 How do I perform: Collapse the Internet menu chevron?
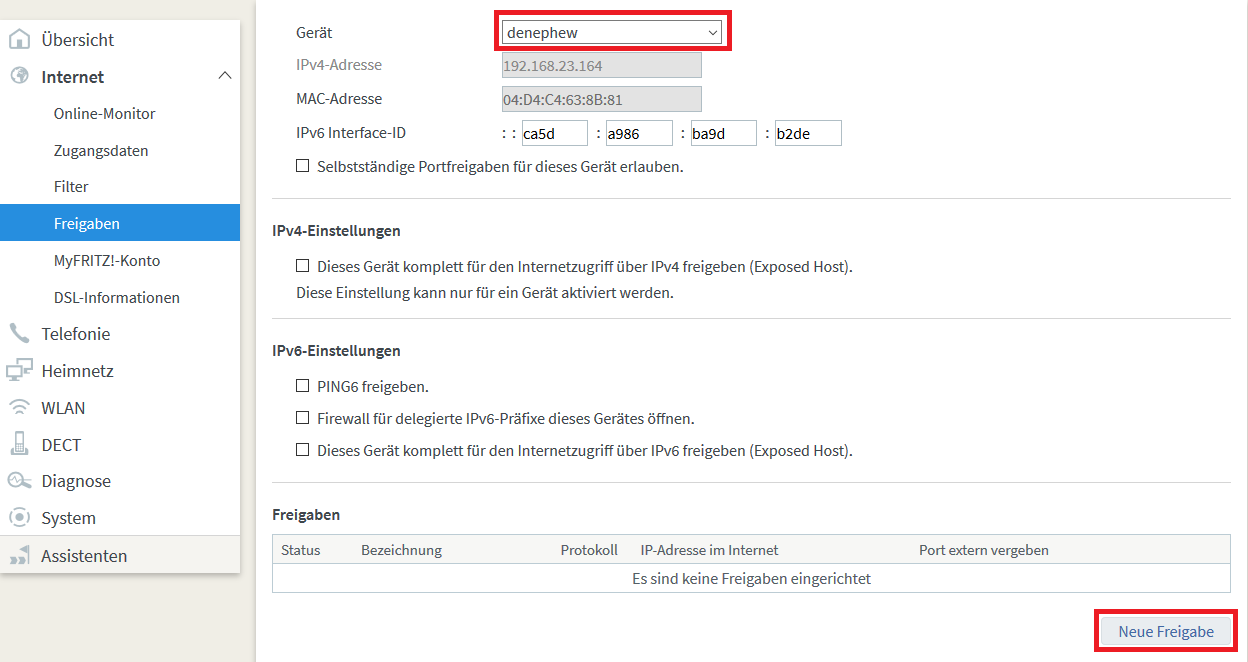point(224,77)
